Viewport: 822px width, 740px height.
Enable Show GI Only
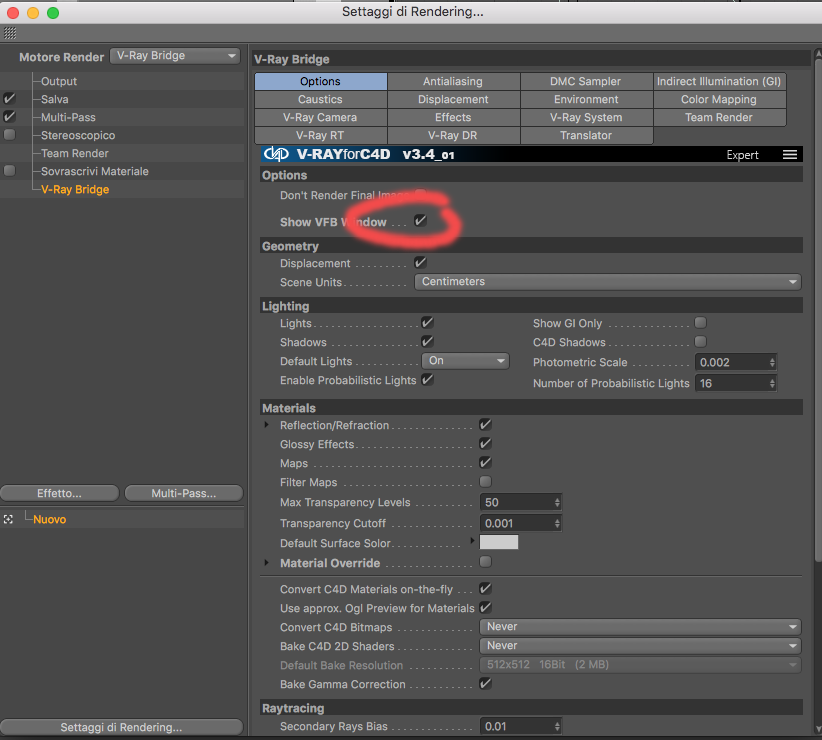pos(700,322)
